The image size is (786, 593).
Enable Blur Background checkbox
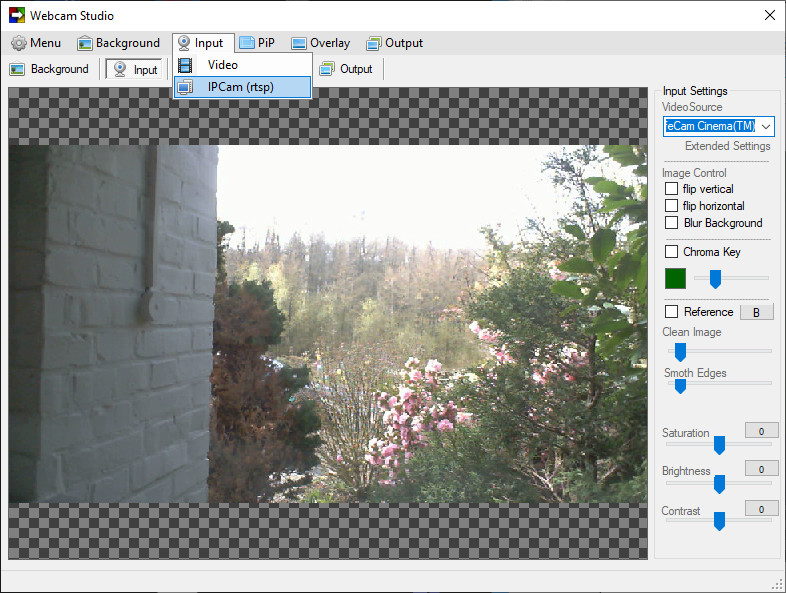(x=671, y=223)
